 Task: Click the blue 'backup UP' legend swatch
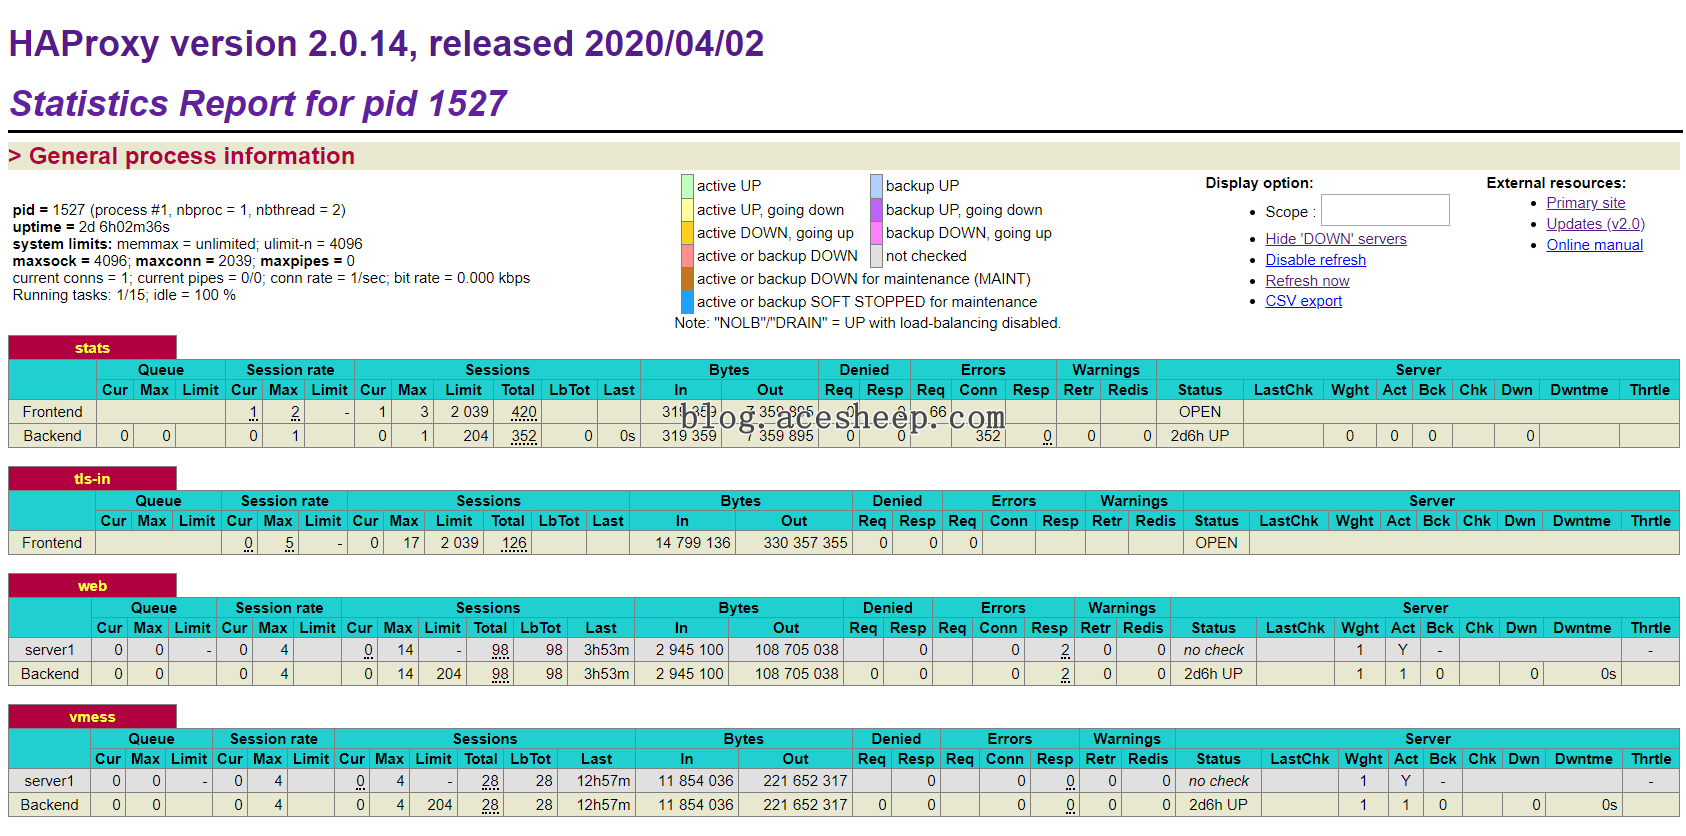[876, 186]
